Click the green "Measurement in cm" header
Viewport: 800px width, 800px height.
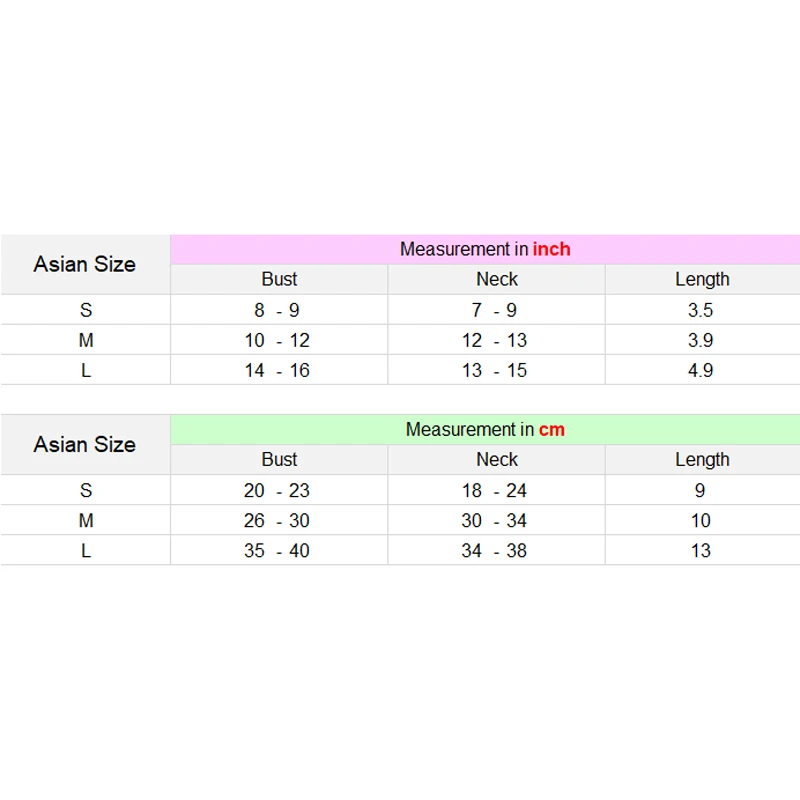485,429
